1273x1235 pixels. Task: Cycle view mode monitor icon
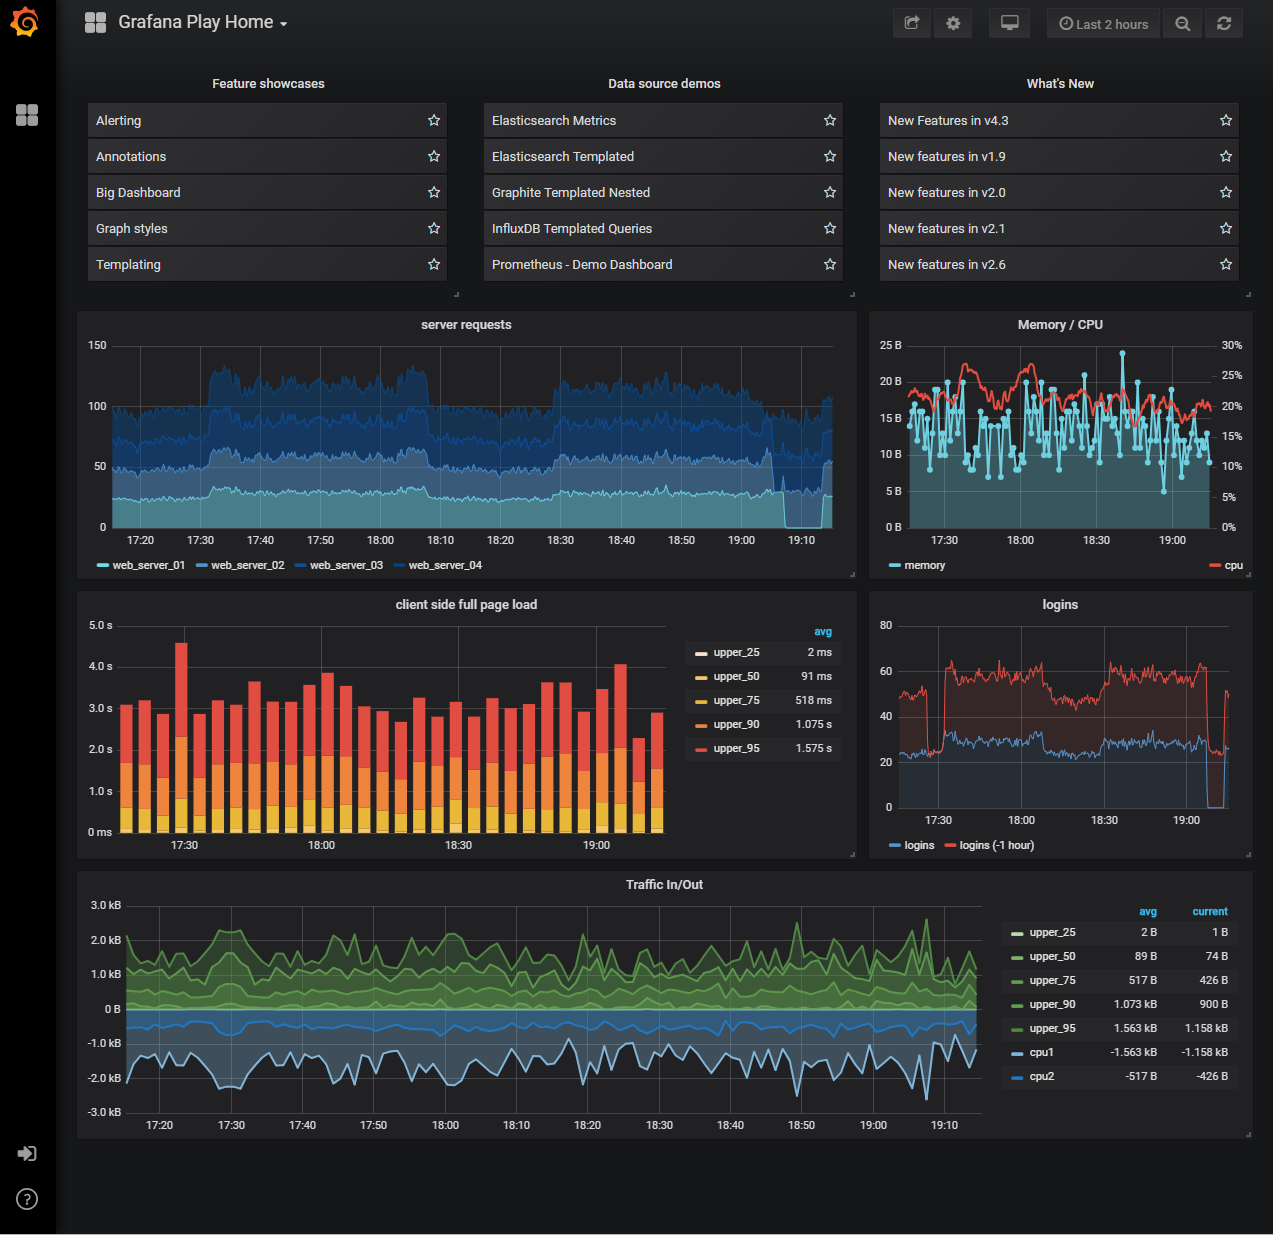click(x=1010, y=23)
